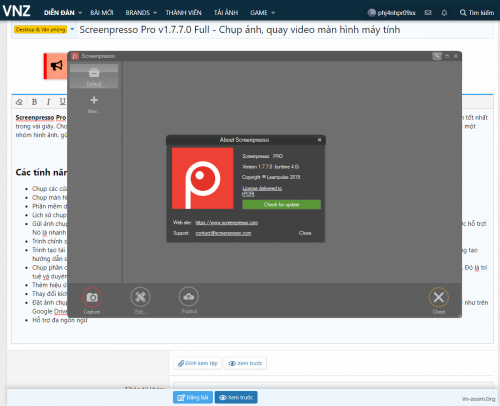Click the Đăng bài post button
This screenshot has width=500, height=406.
point(193,397)
